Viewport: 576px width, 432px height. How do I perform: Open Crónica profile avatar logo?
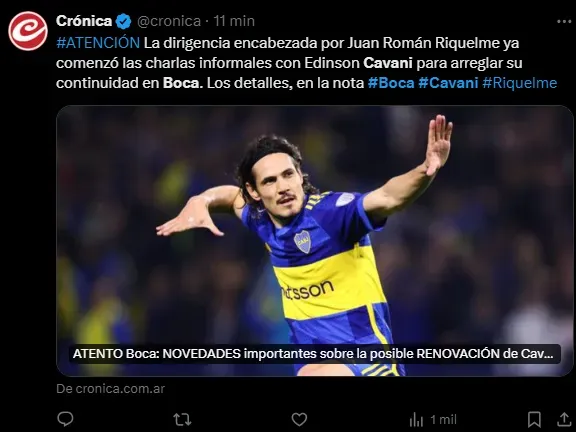pyautogui.click(x=28, y=31)
